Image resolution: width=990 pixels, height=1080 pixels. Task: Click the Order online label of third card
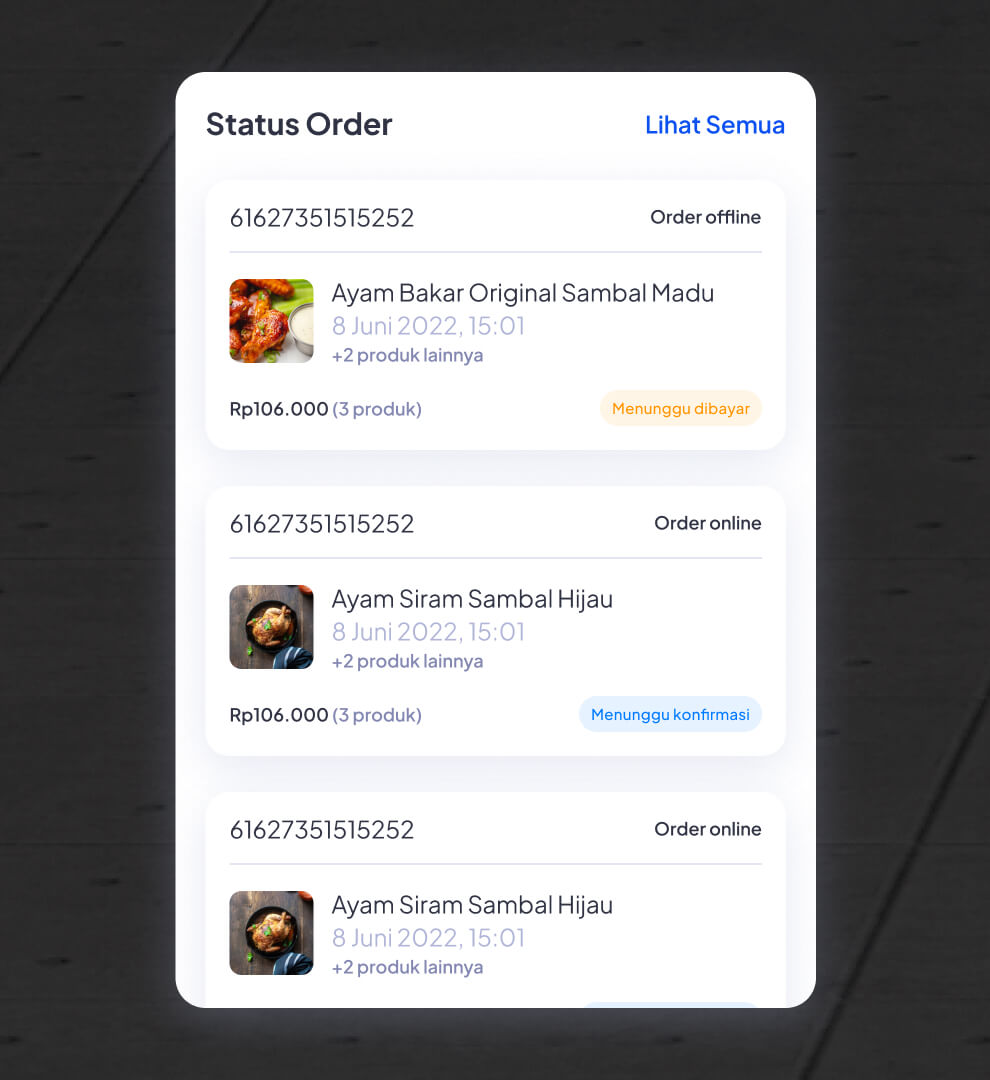[x=708, y=829]
